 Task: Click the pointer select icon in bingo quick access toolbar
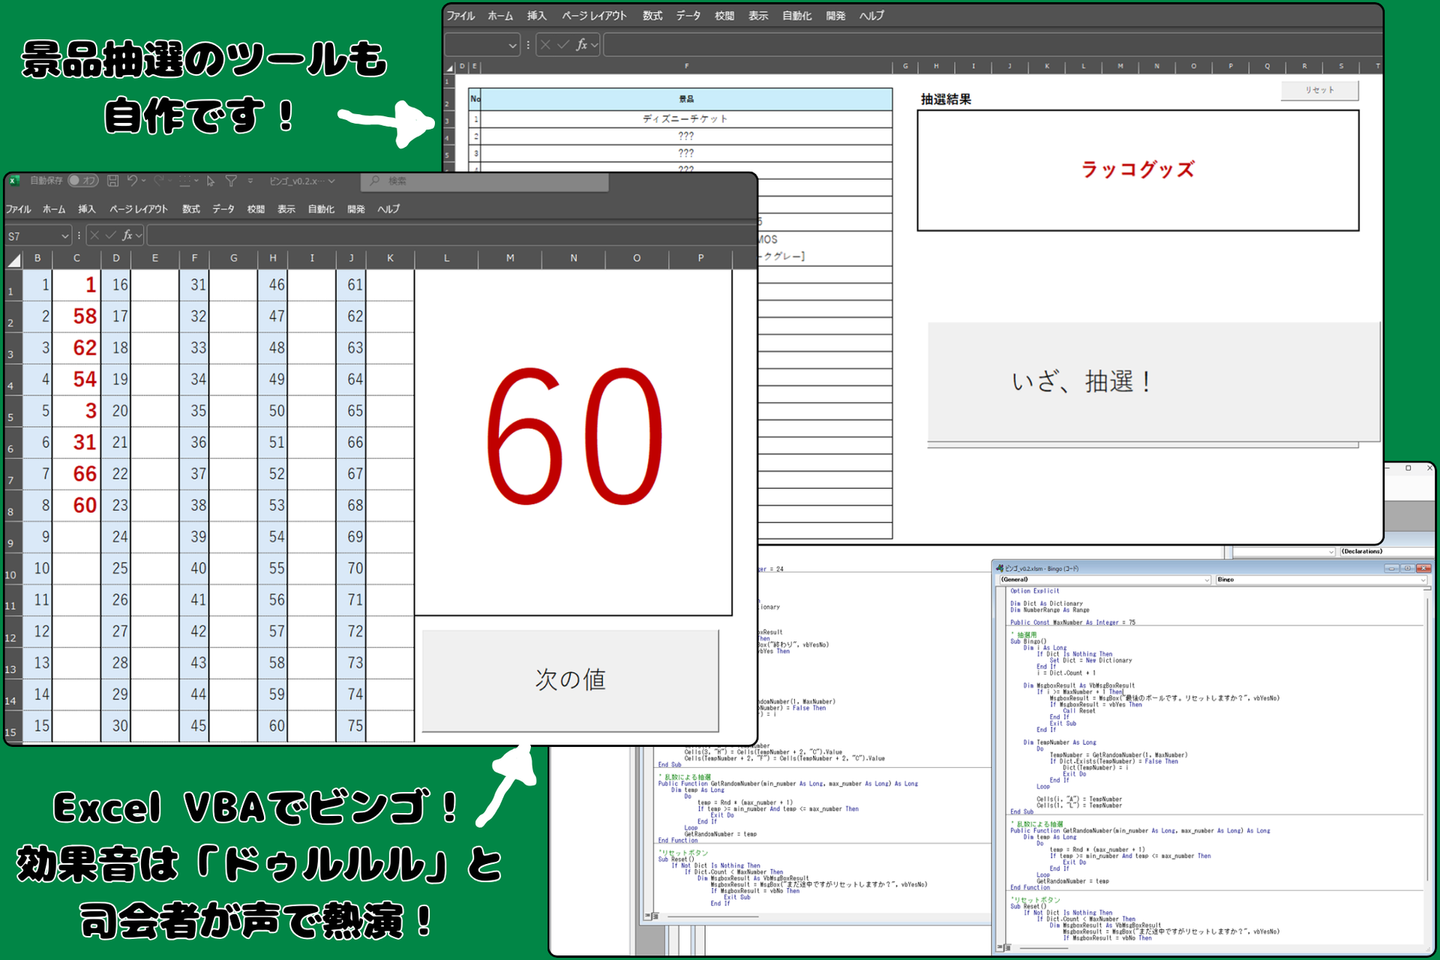[x=211, y=181]
